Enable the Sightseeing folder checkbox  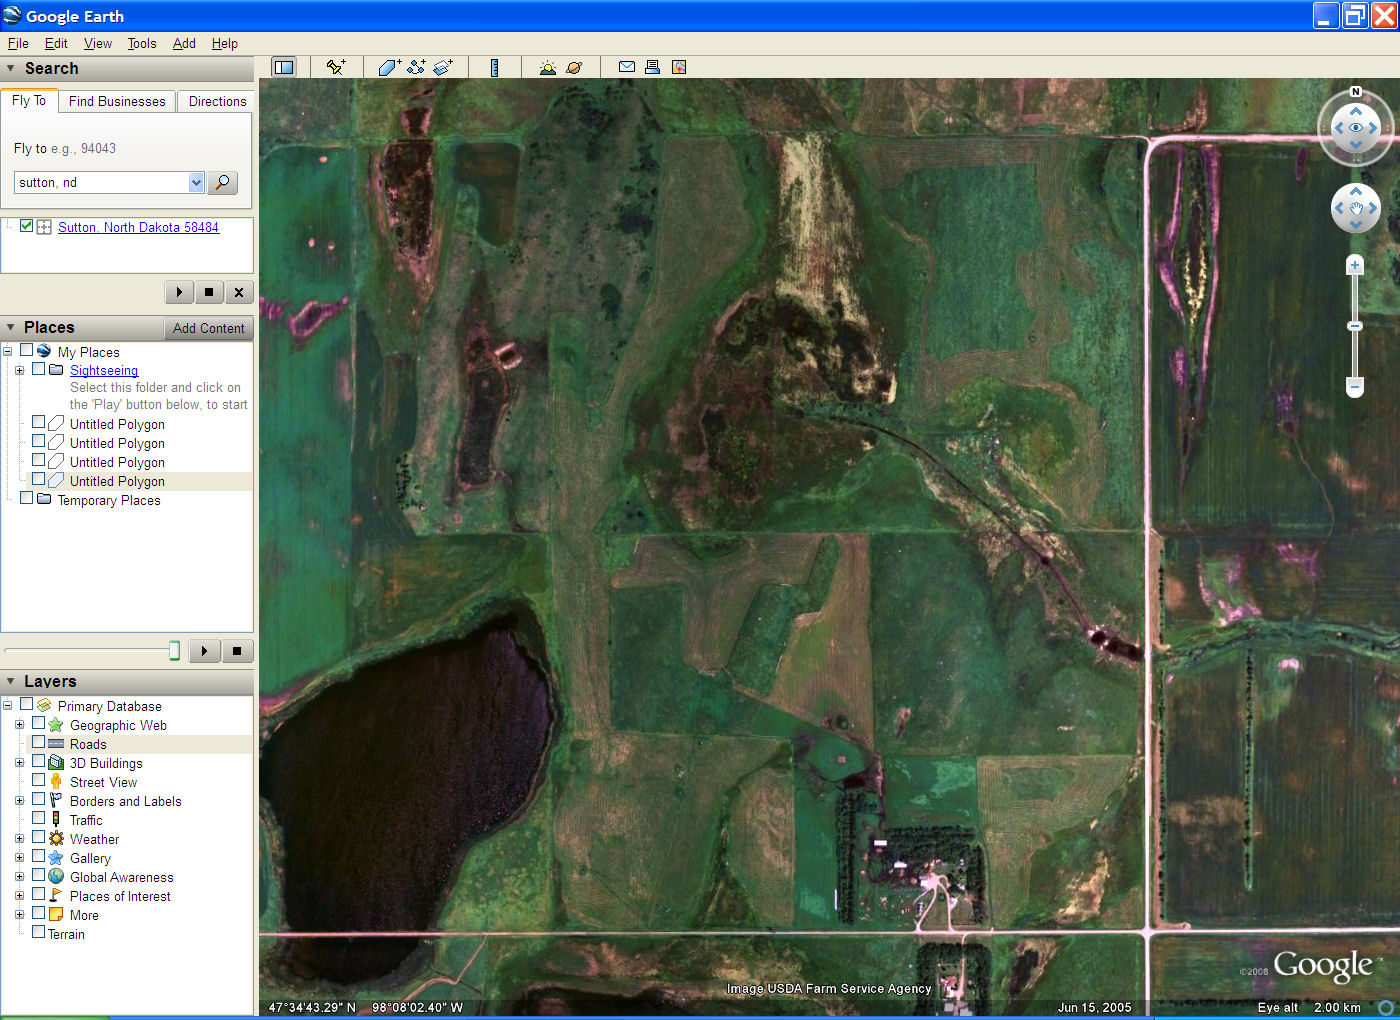[38, 369]
